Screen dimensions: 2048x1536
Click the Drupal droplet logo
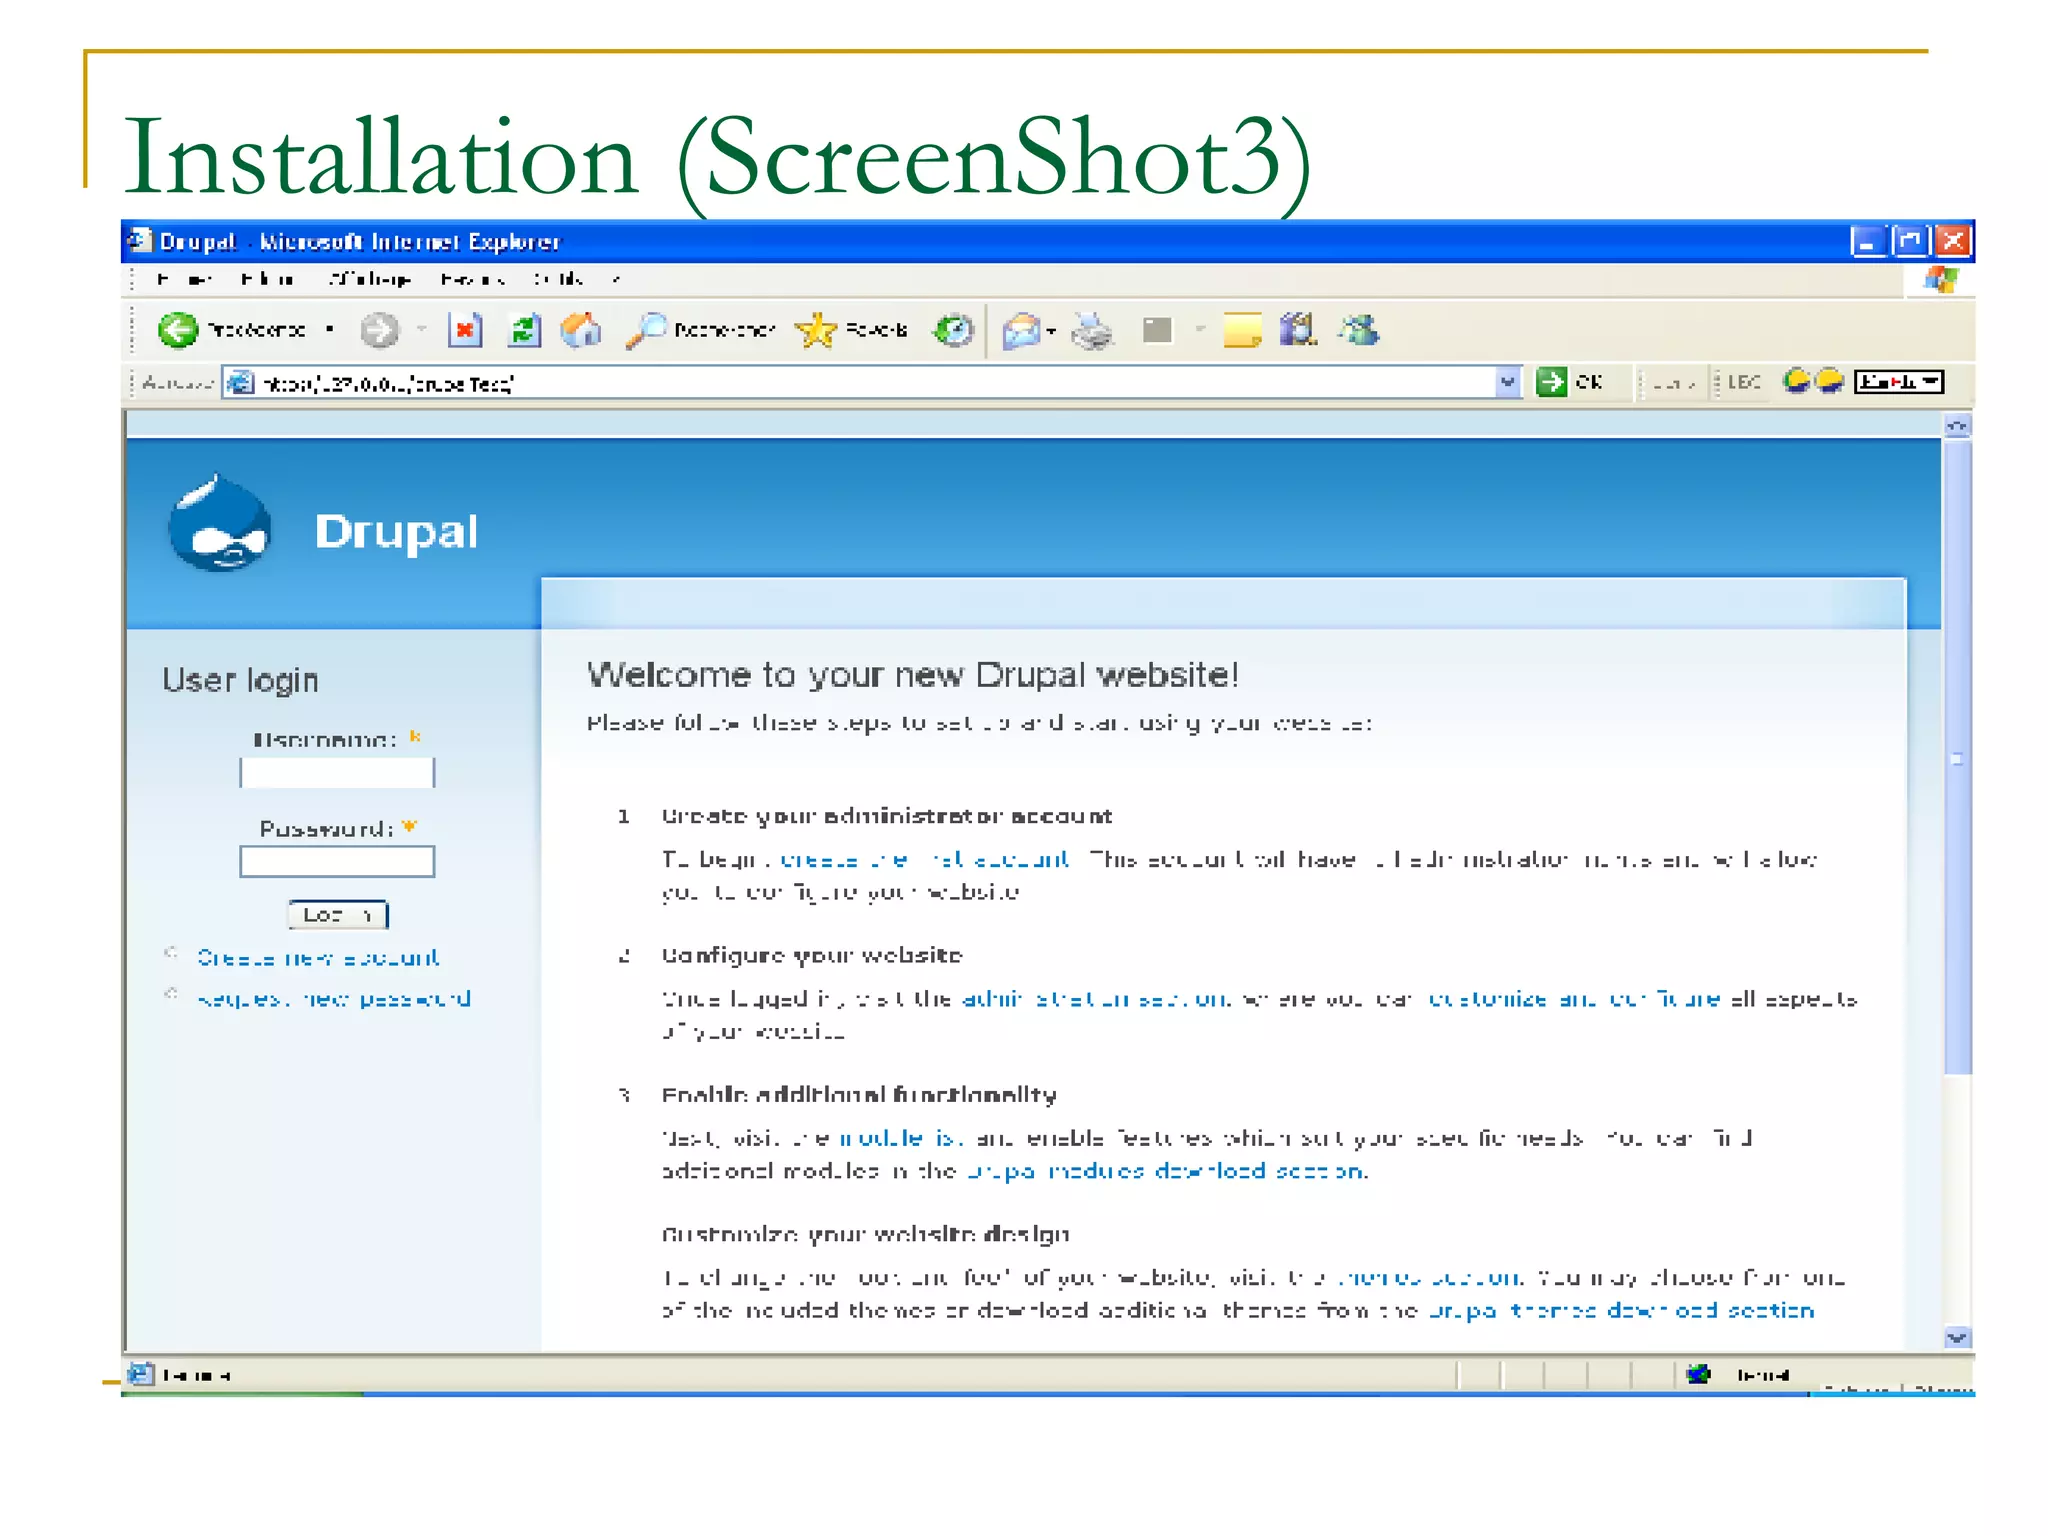pyautogui.click(x=220, y=525)
